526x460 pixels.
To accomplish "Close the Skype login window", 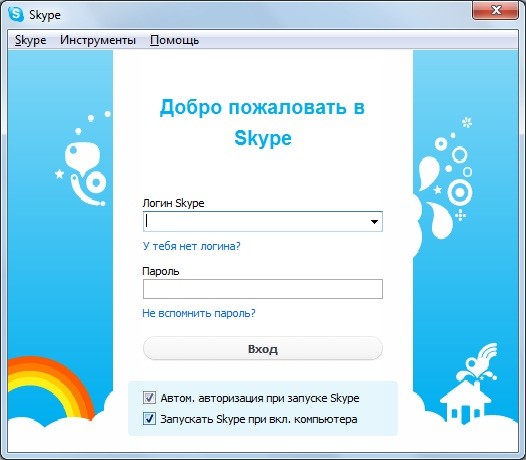I will 495,11.
